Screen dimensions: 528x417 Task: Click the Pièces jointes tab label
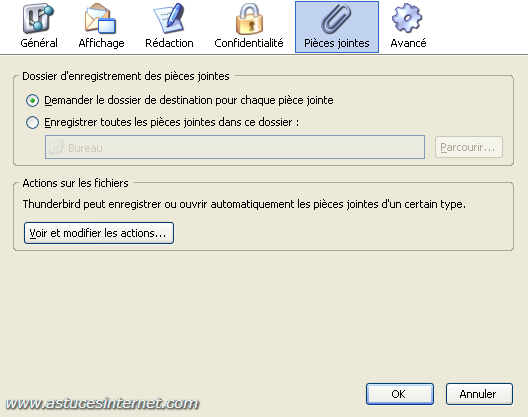(x=337, y=43)
